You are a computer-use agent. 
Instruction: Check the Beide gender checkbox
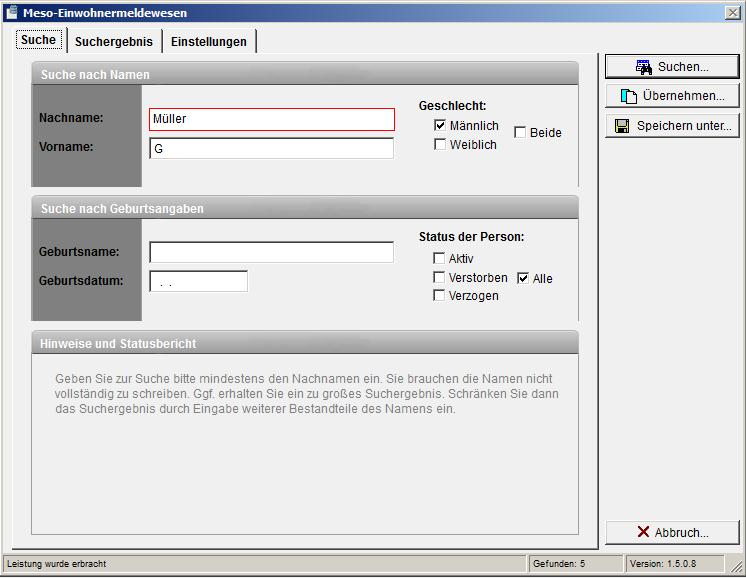tap(520, 132)
